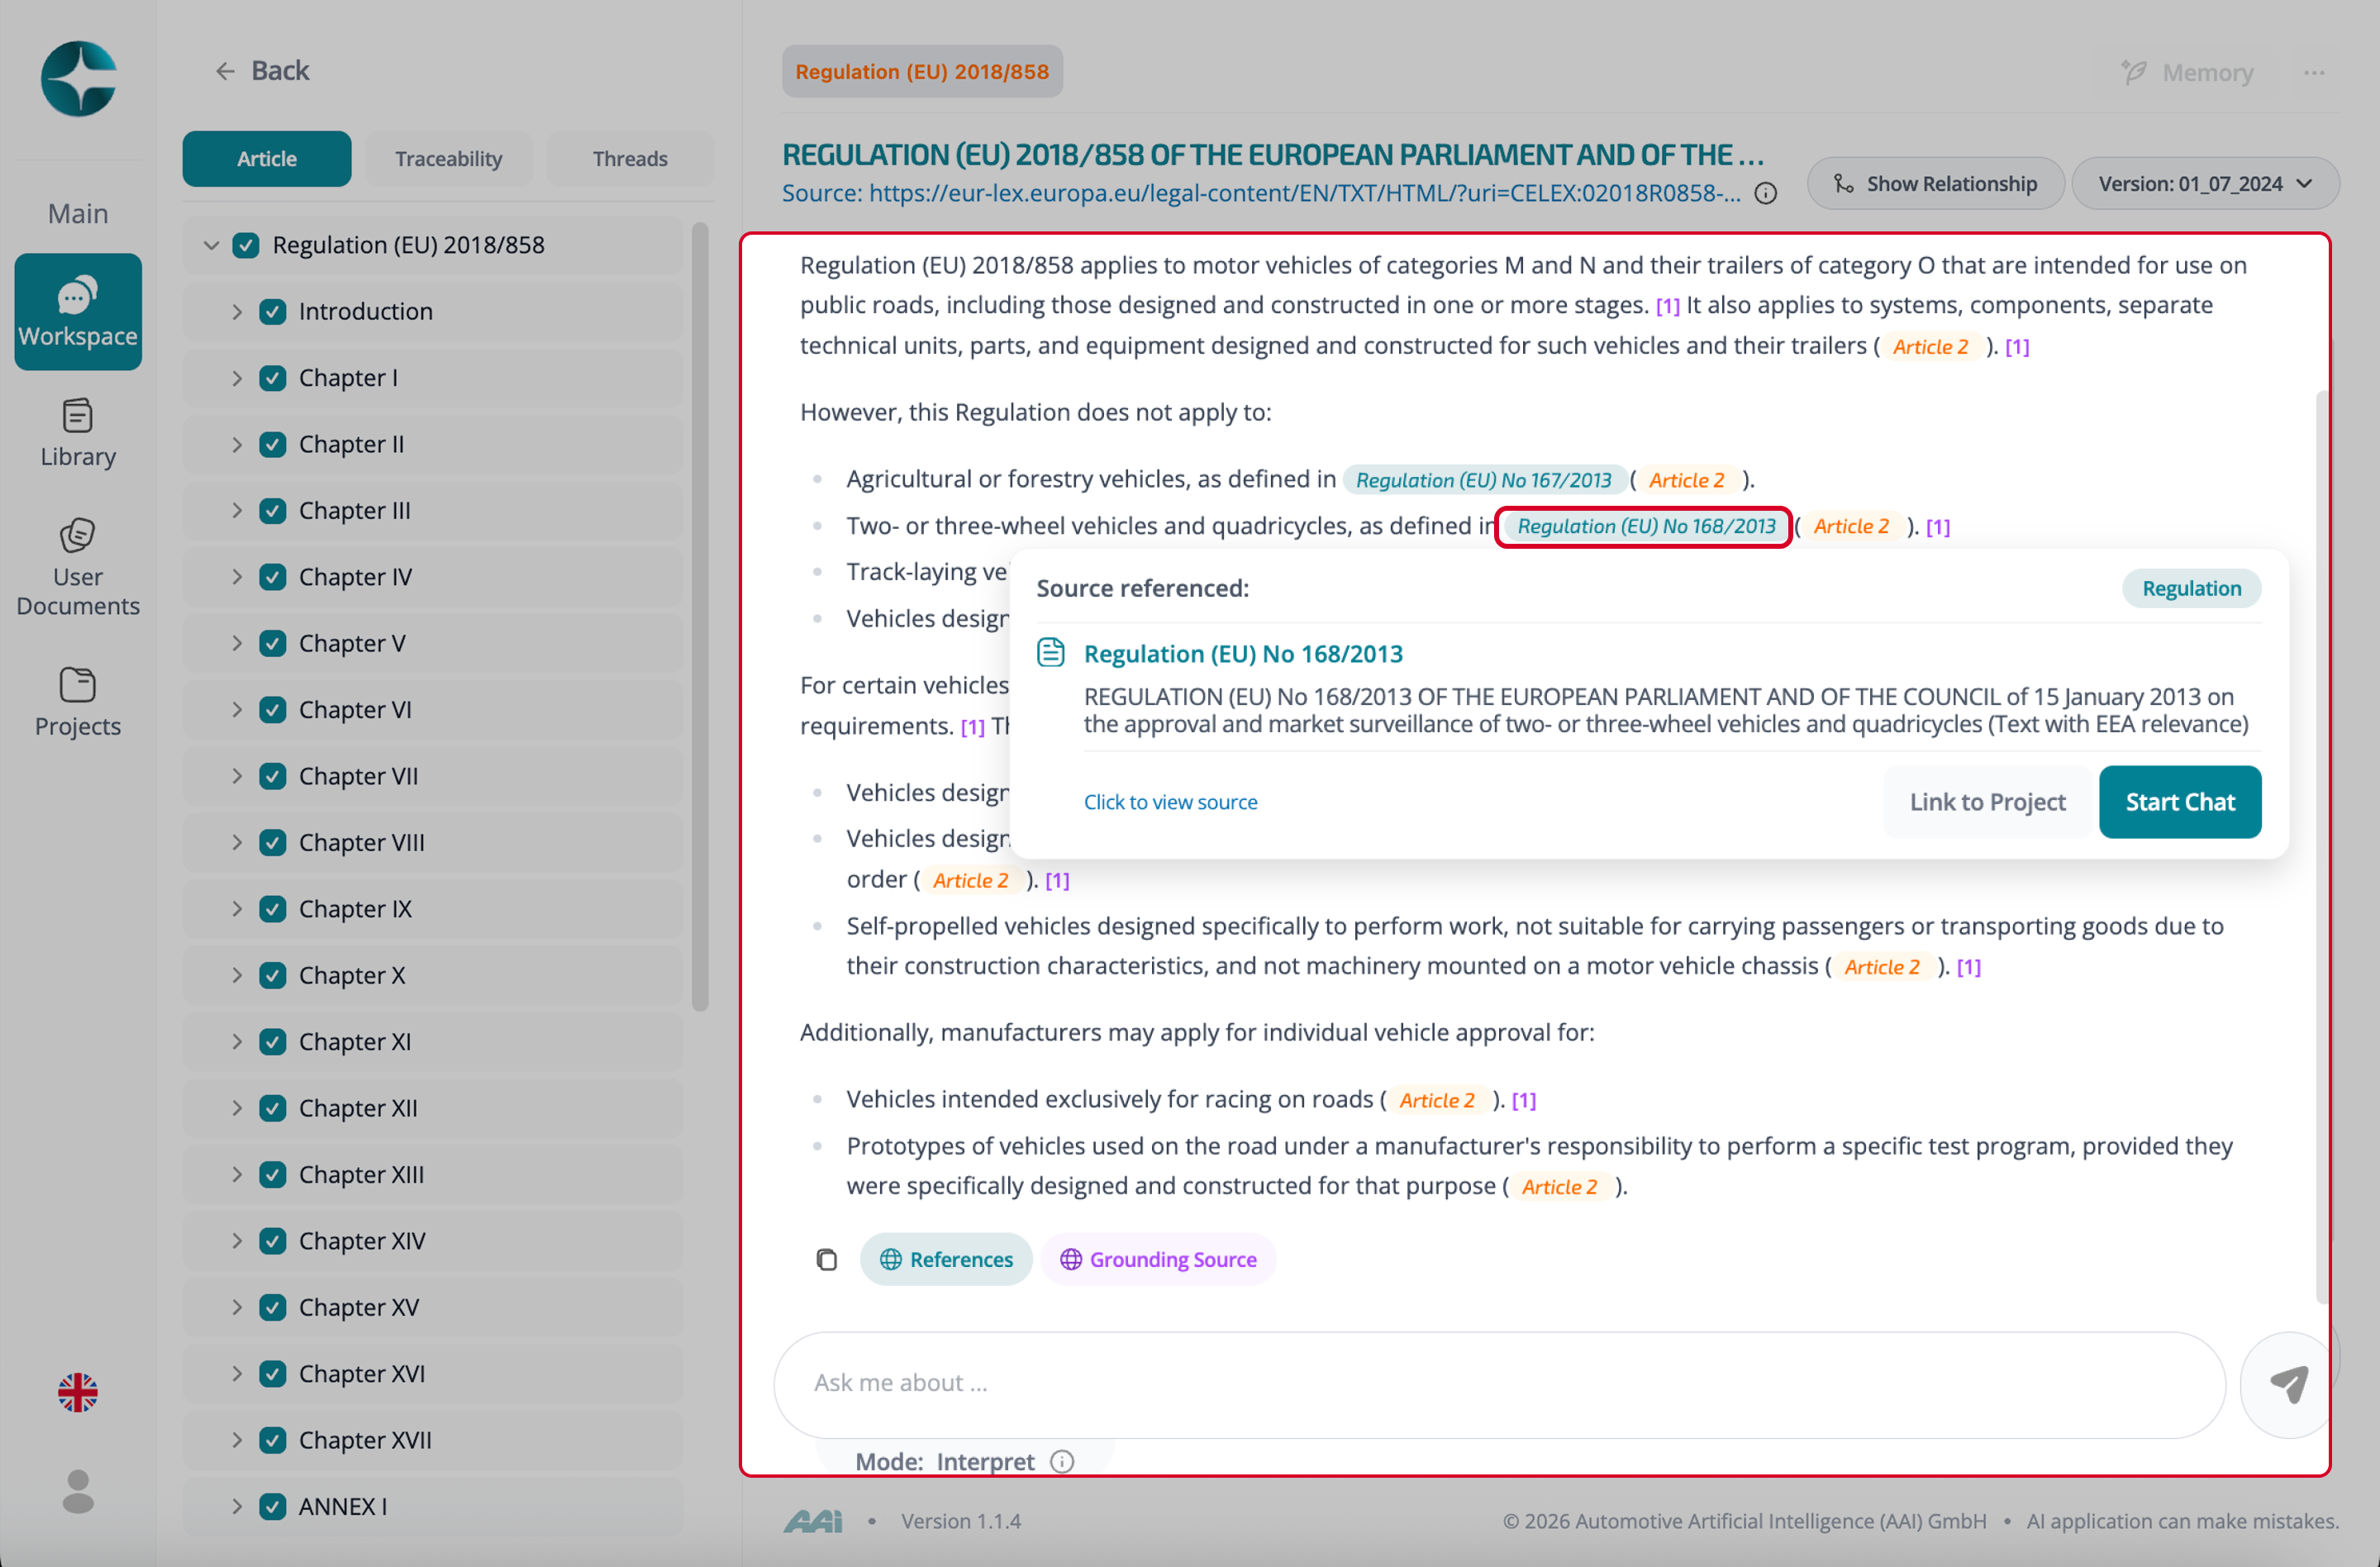Change language via UK flag icon
The height and width of the screenshot is (1567, 2380).
78,1391
